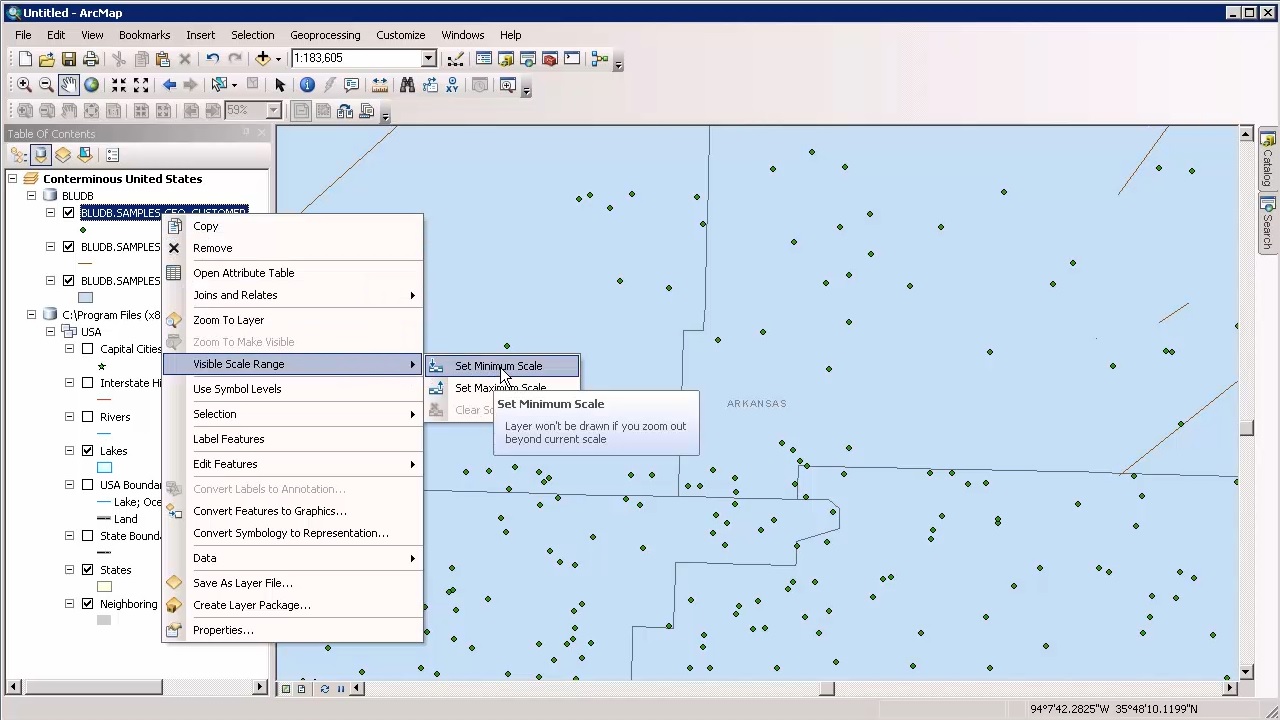This screenshot has height=720, width=1280.
Task: Save the map document
Action: coord(69,59)
